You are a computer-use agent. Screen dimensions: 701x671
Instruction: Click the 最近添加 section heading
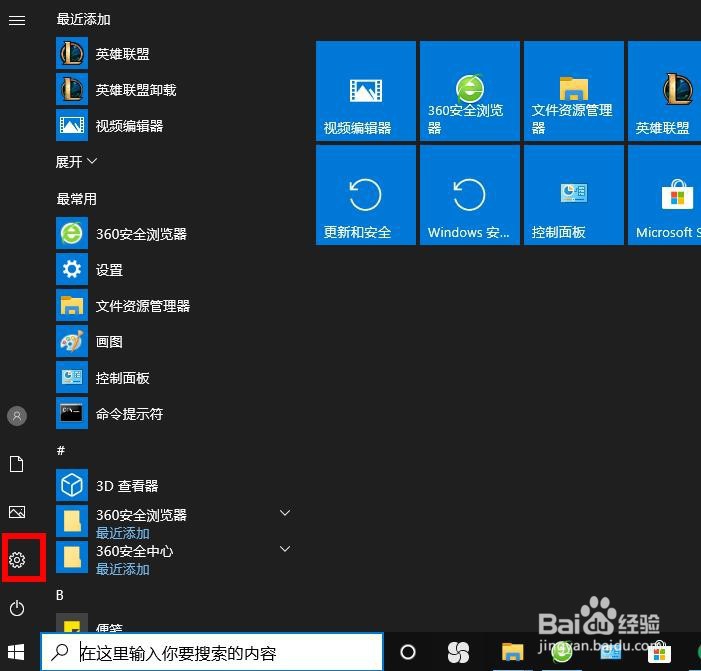point(83,19)
